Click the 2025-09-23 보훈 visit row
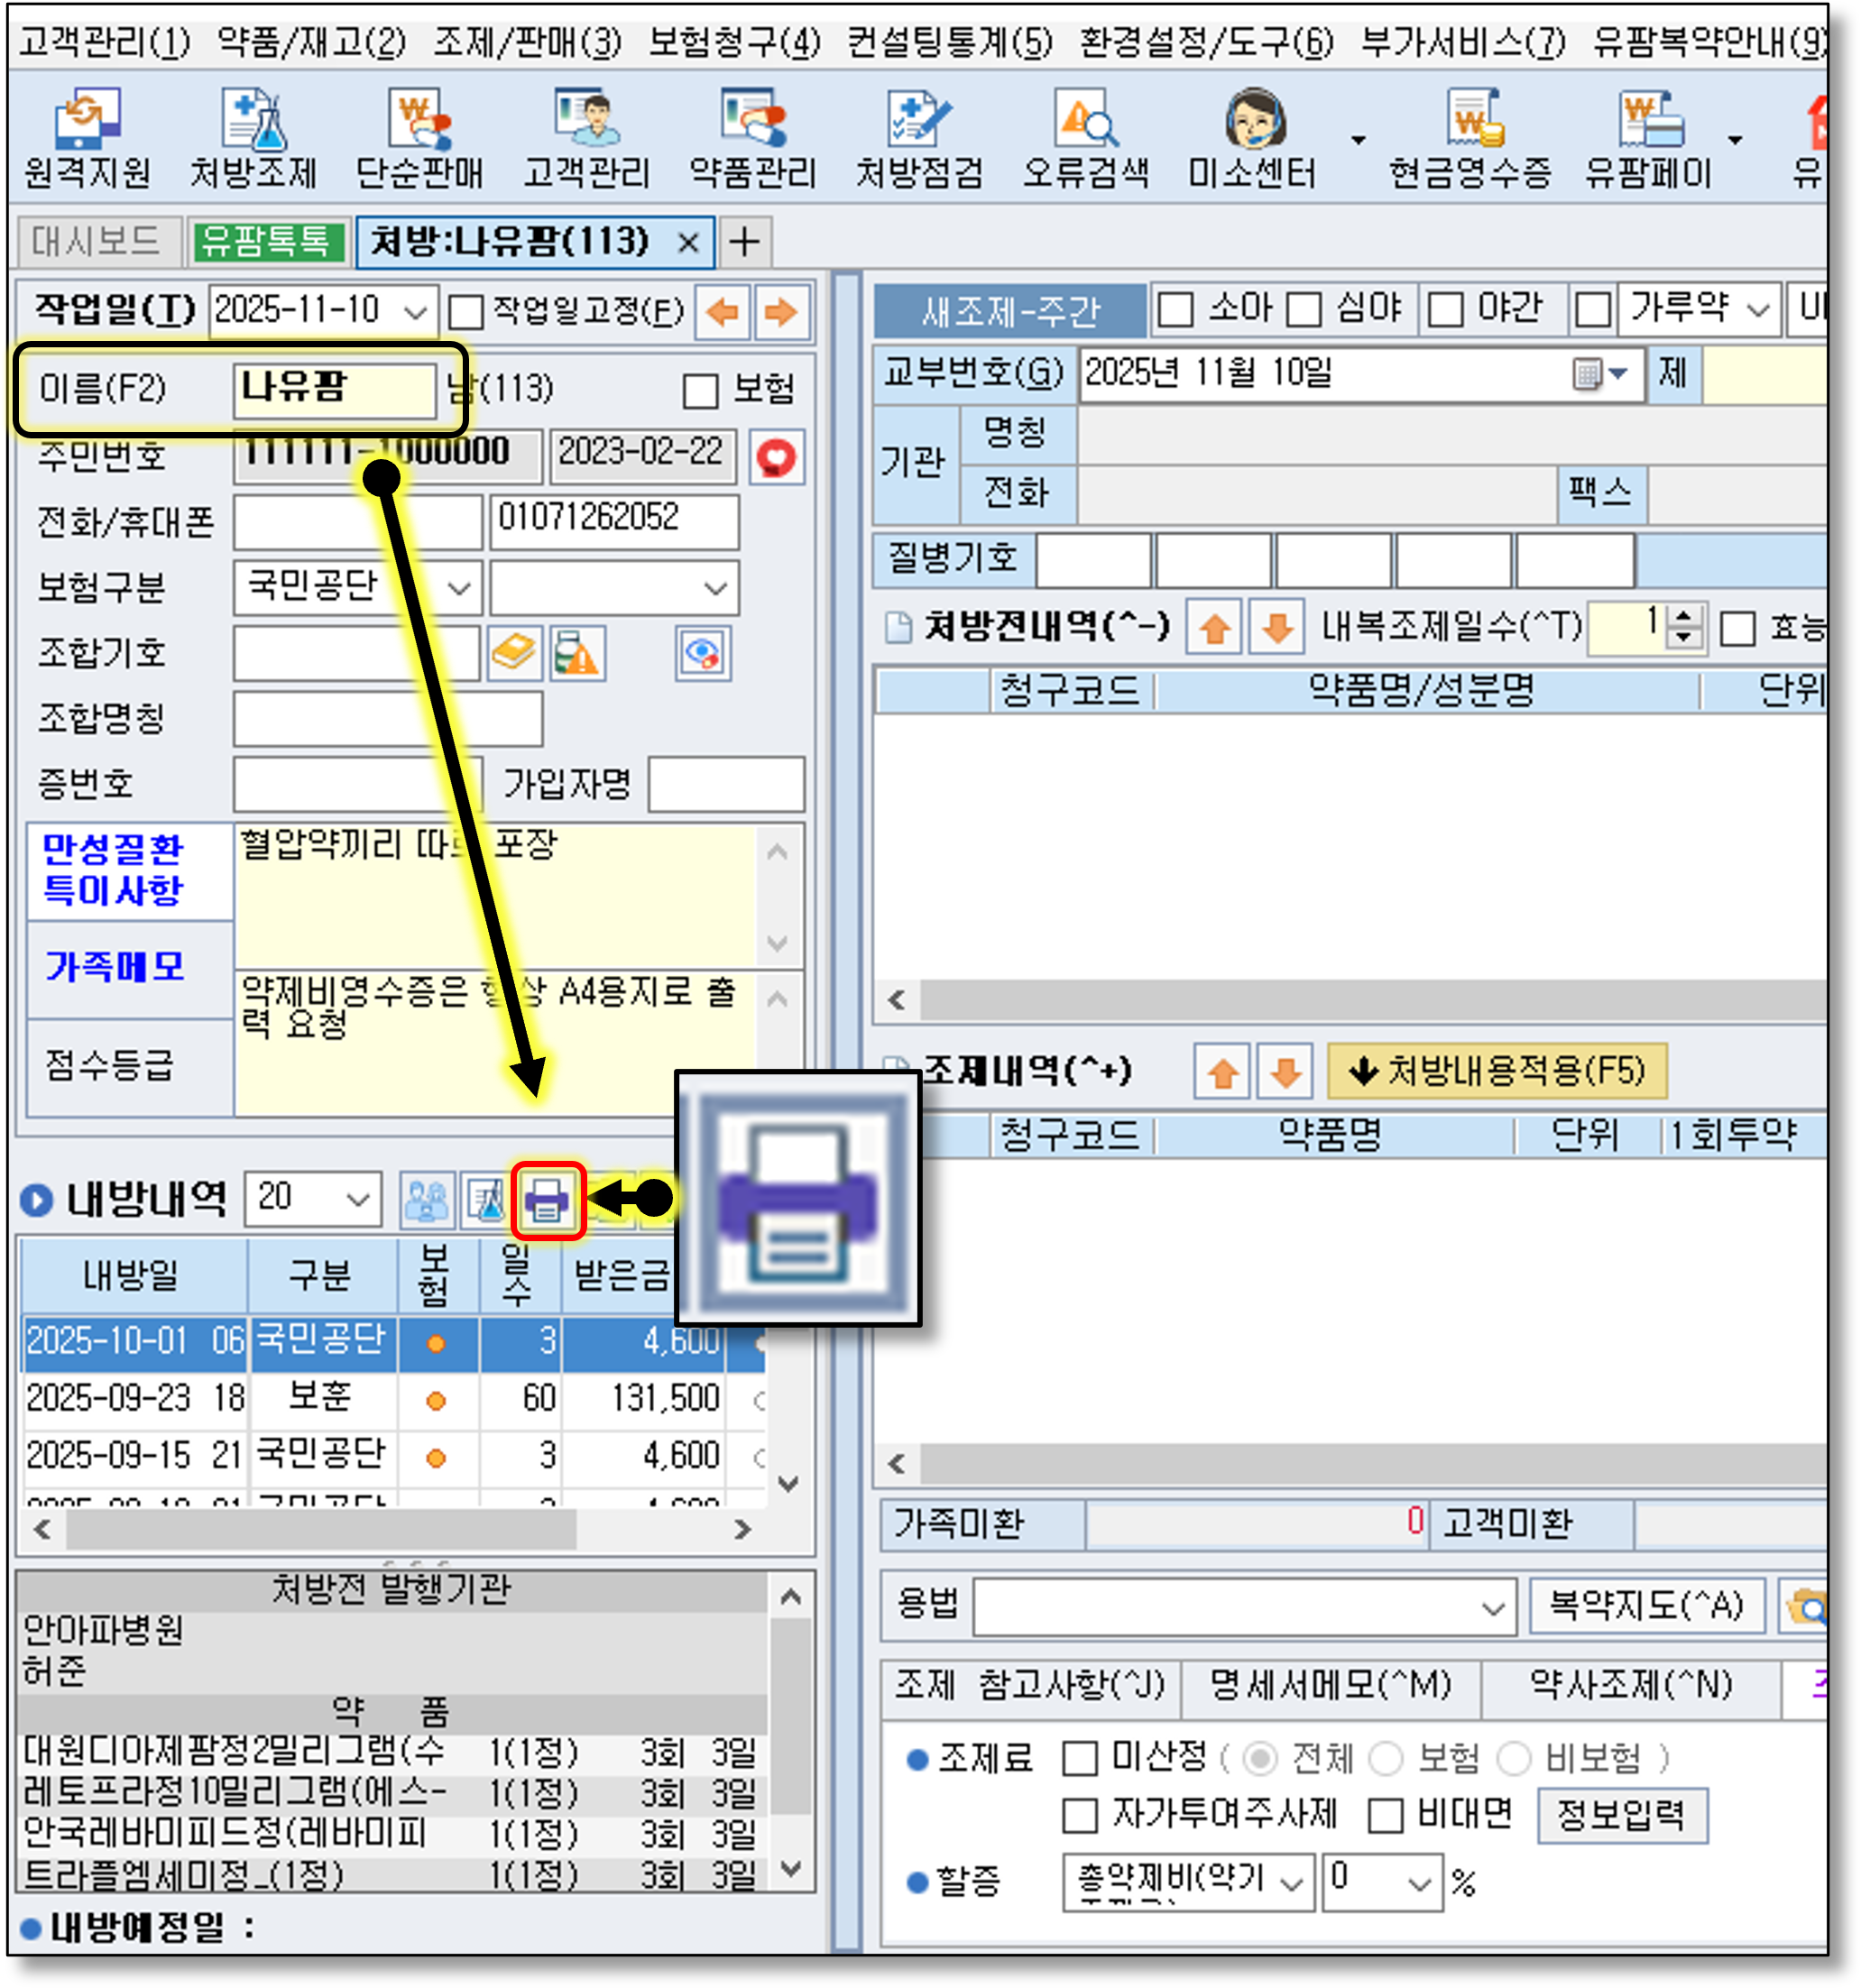Image resolution: width=1861 pixels, height=1988 pixels. pyautogui.click(x=320, y=1397)
